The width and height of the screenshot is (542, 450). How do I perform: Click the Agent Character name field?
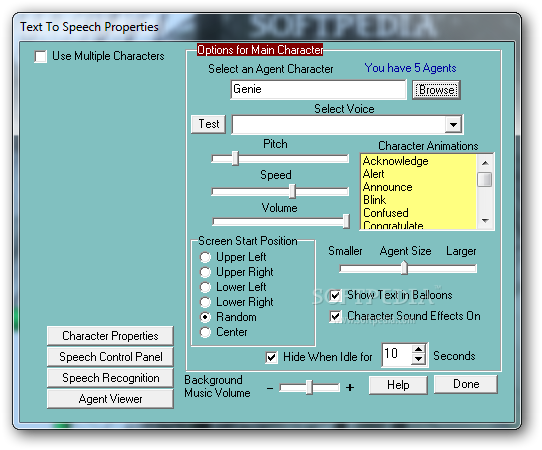point(318,90)
